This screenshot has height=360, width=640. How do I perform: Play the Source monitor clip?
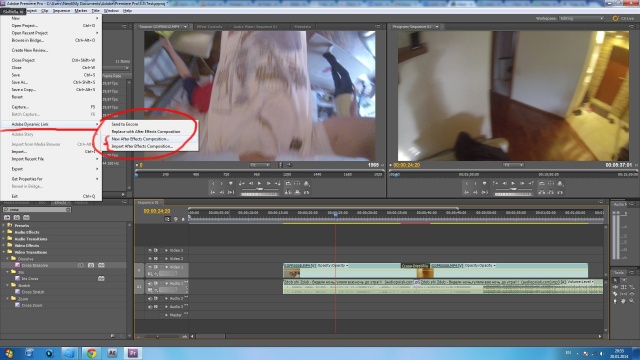tap(260, 184)
